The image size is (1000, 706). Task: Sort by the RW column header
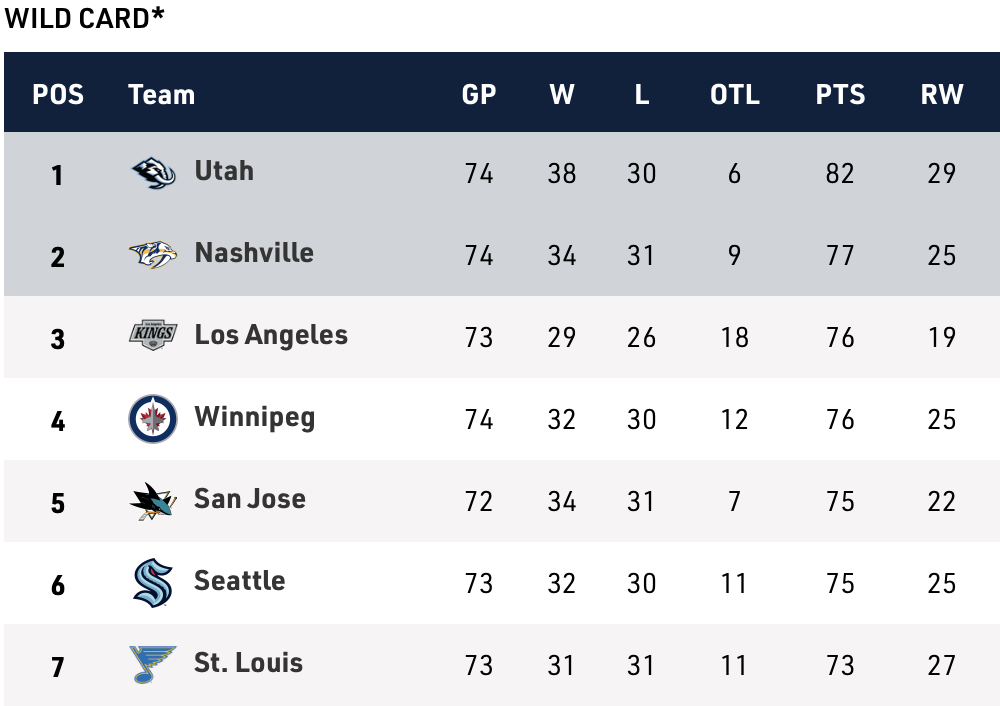pos(941,95)
